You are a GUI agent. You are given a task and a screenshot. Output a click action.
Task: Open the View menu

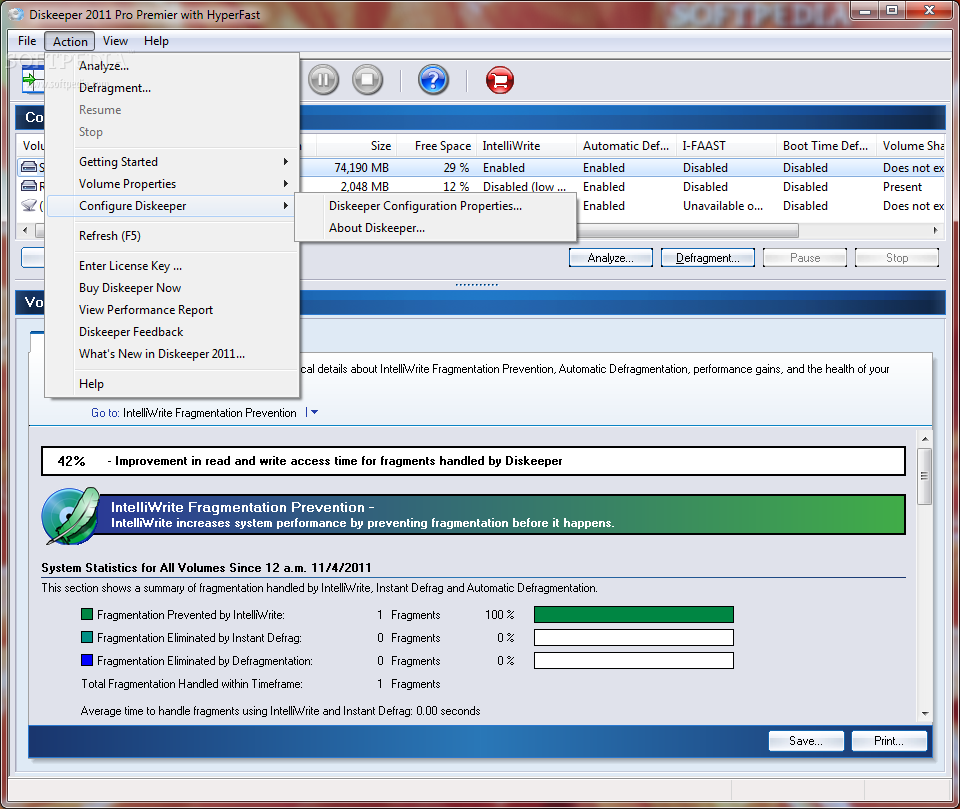pyautogui.click(x=115, y=41)
